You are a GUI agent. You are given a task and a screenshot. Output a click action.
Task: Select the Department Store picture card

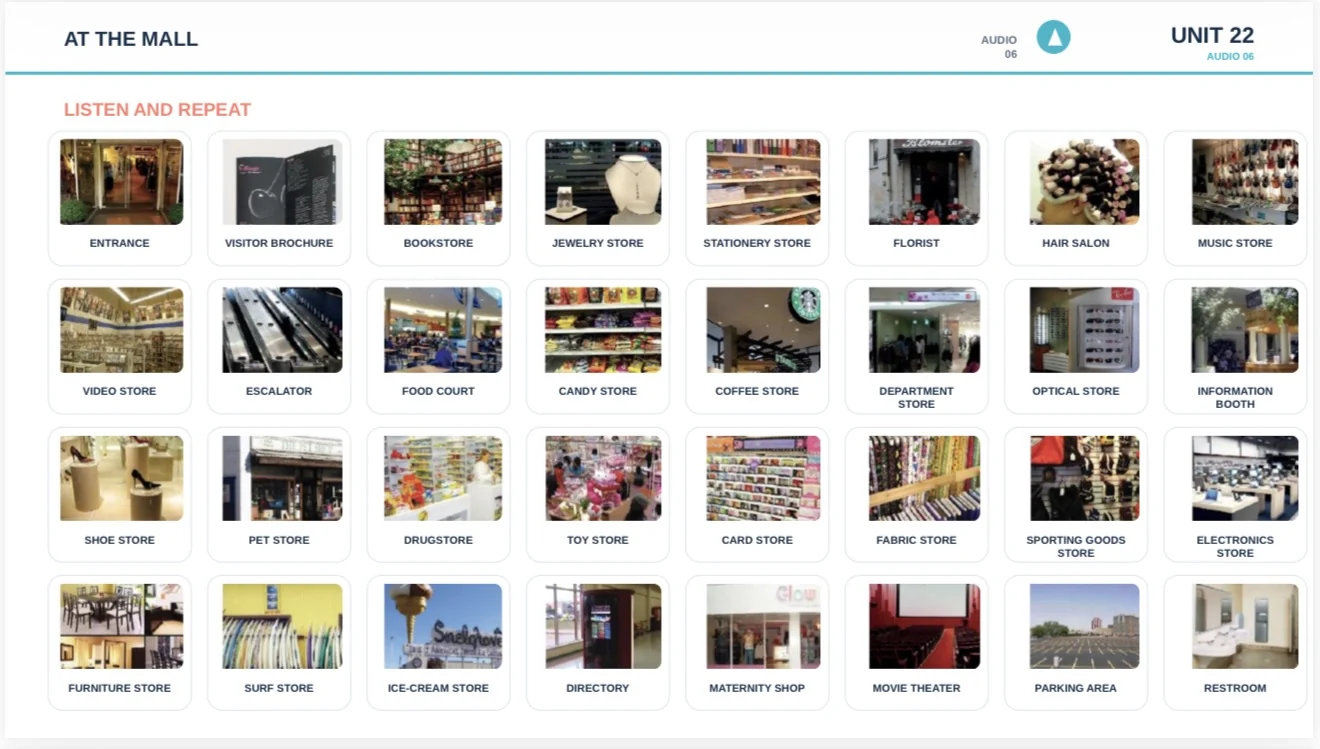point(916,346)
